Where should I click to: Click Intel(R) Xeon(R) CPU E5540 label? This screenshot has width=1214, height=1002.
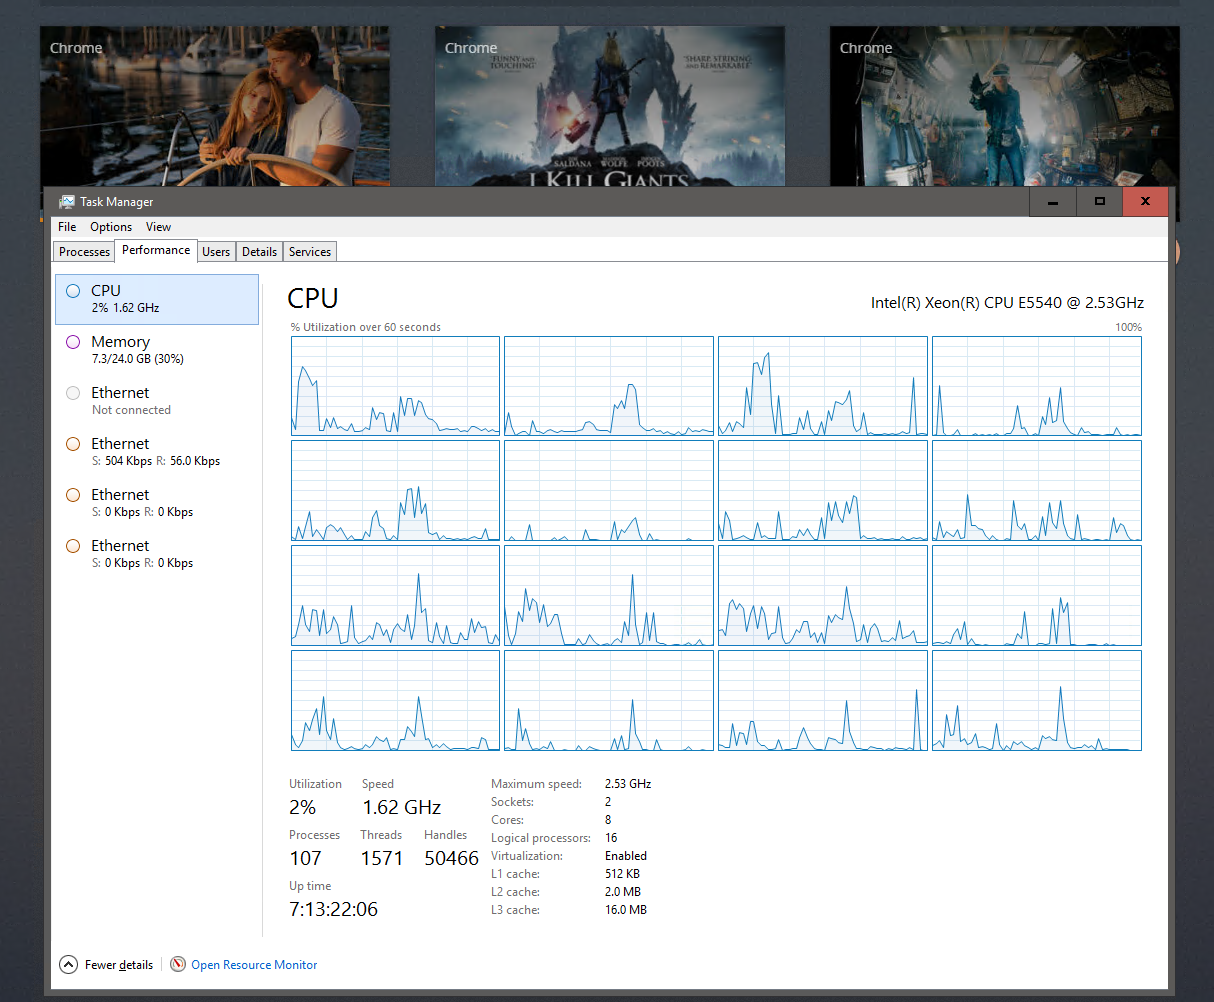(1007, 302)
